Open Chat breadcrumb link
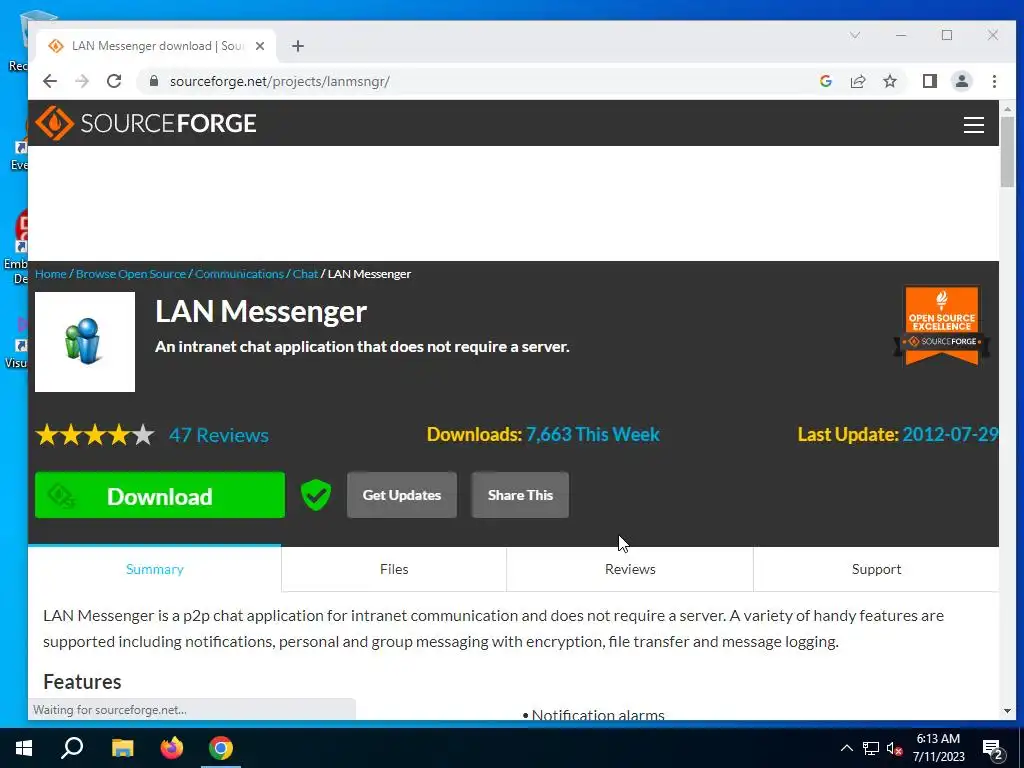This screenshot has width=1024, height=768. (x=305, y=274)
